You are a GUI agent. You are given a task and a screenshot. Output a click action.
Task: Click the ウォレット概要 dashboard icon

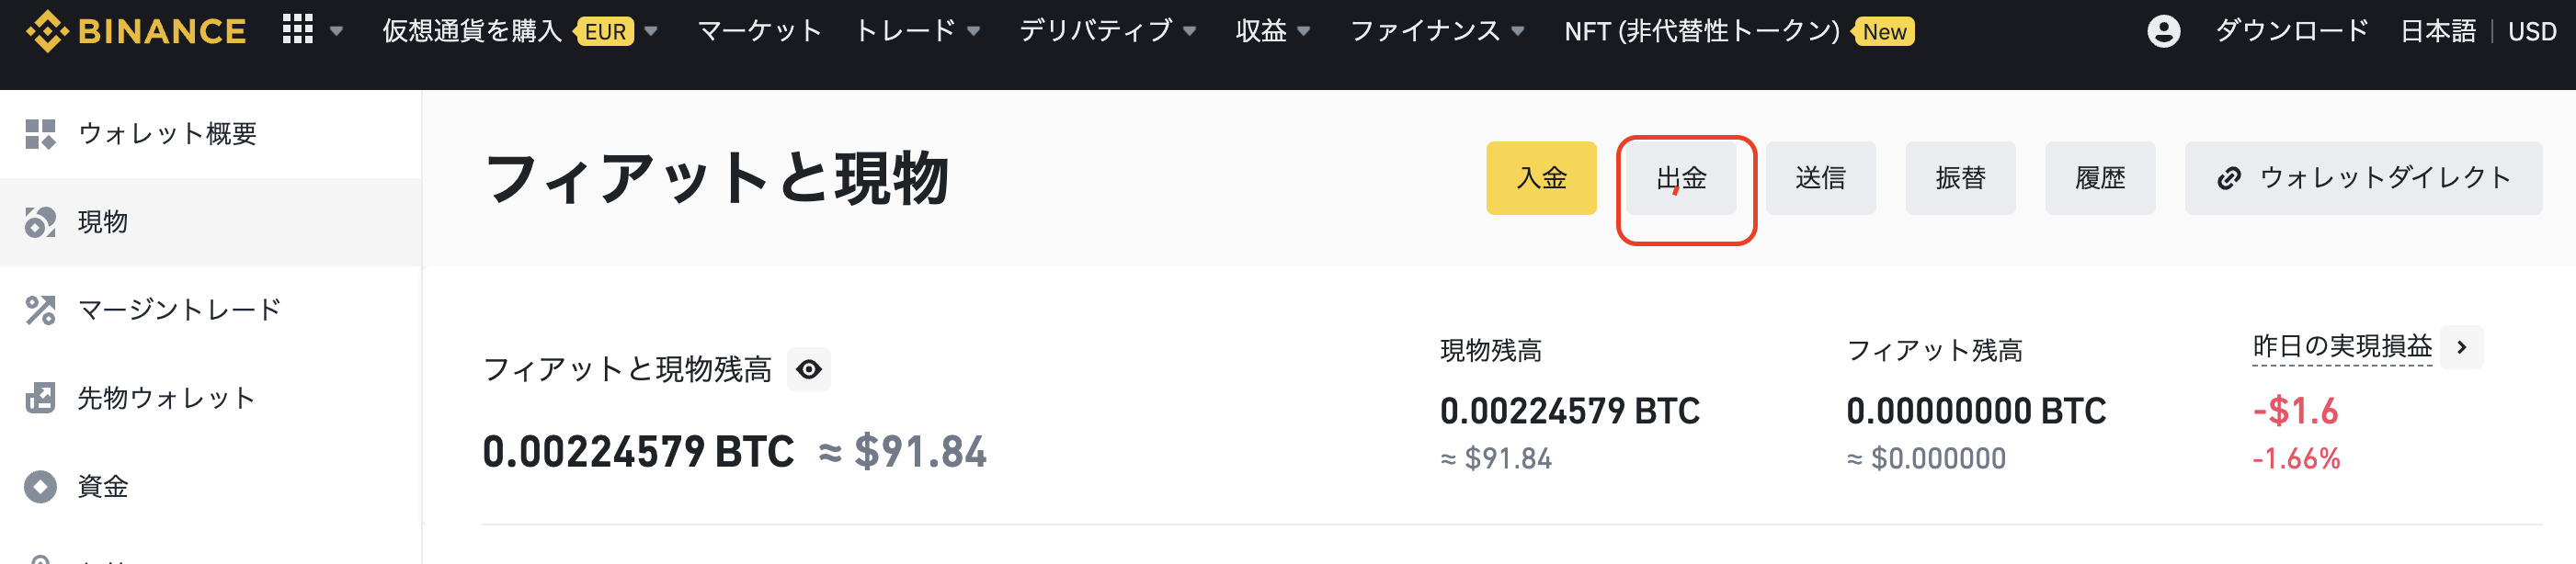(x=40, y=134)
